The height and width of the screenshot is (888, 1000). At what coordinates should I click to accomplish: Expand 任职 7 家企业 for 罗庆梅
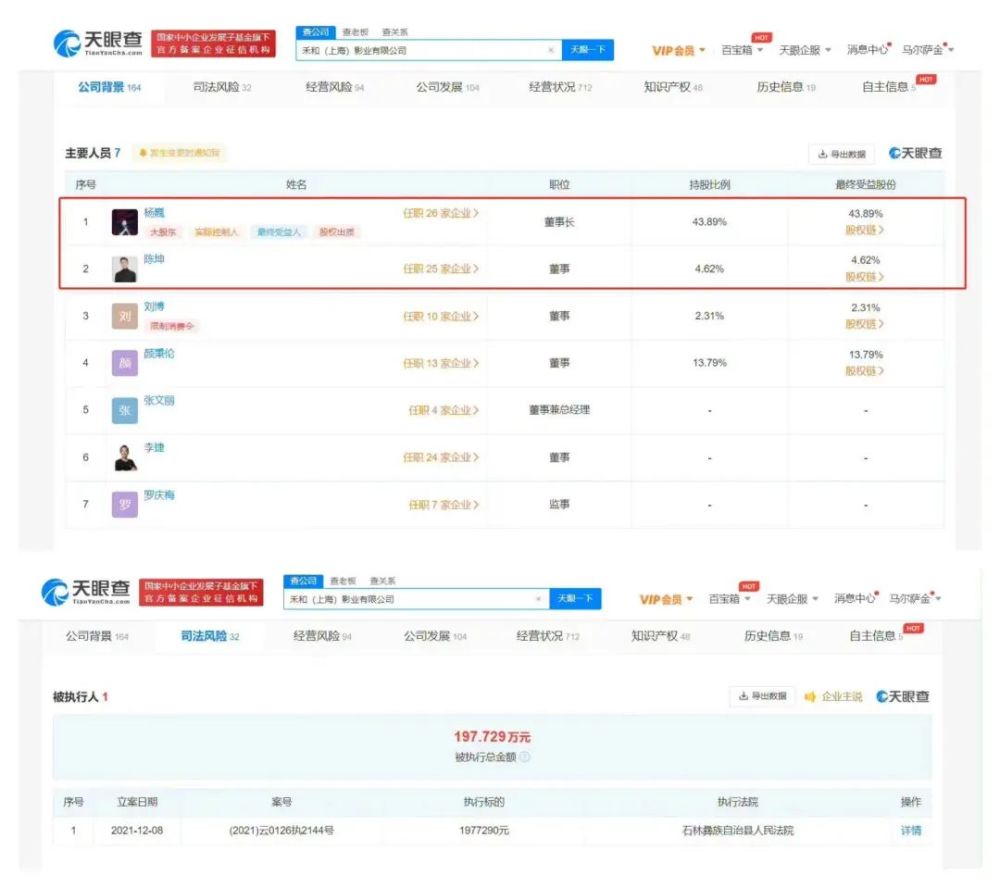(x=443, y=505)
